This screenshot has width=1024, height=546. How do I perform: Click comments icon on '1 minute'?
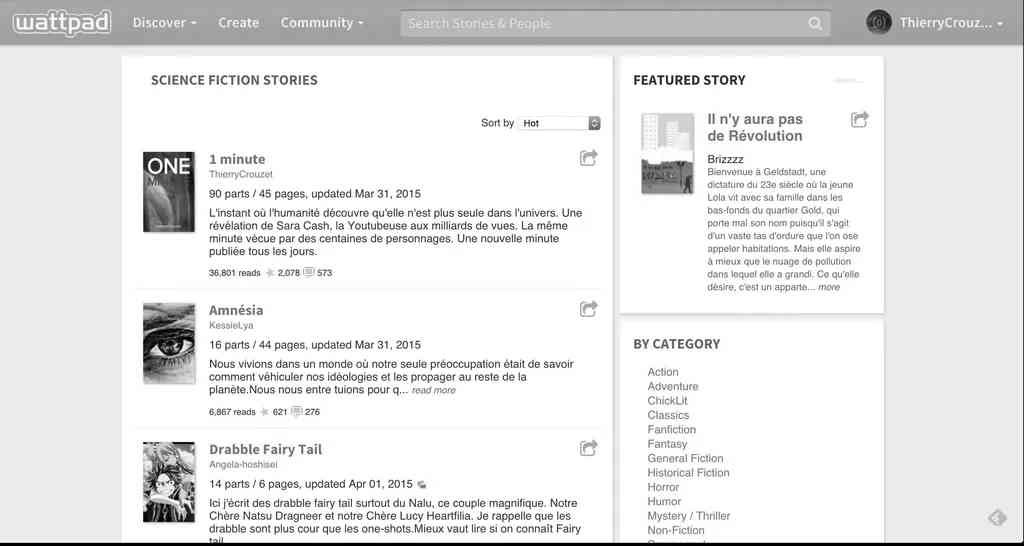click(x=309, y=272)
